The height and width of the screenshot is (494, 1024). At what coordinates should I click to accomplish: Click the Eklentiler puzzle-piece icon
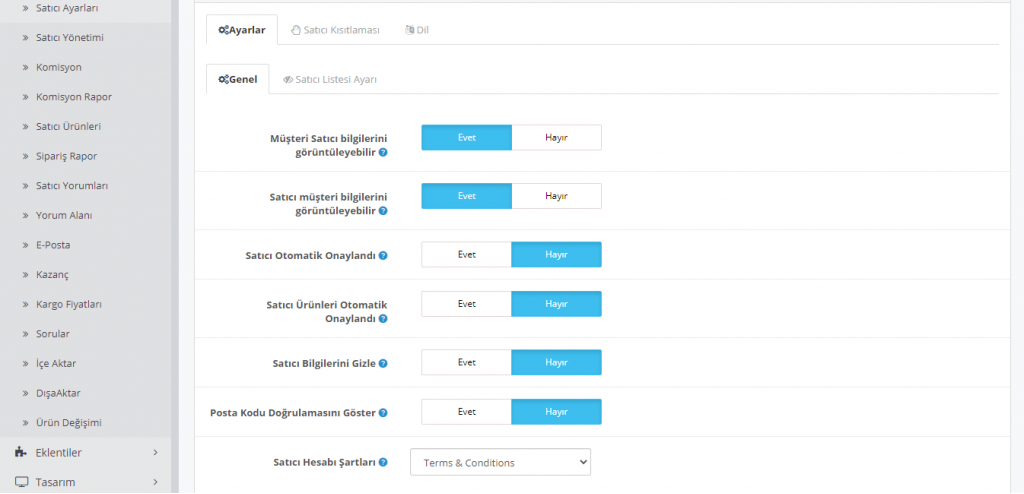coord(21,452)
